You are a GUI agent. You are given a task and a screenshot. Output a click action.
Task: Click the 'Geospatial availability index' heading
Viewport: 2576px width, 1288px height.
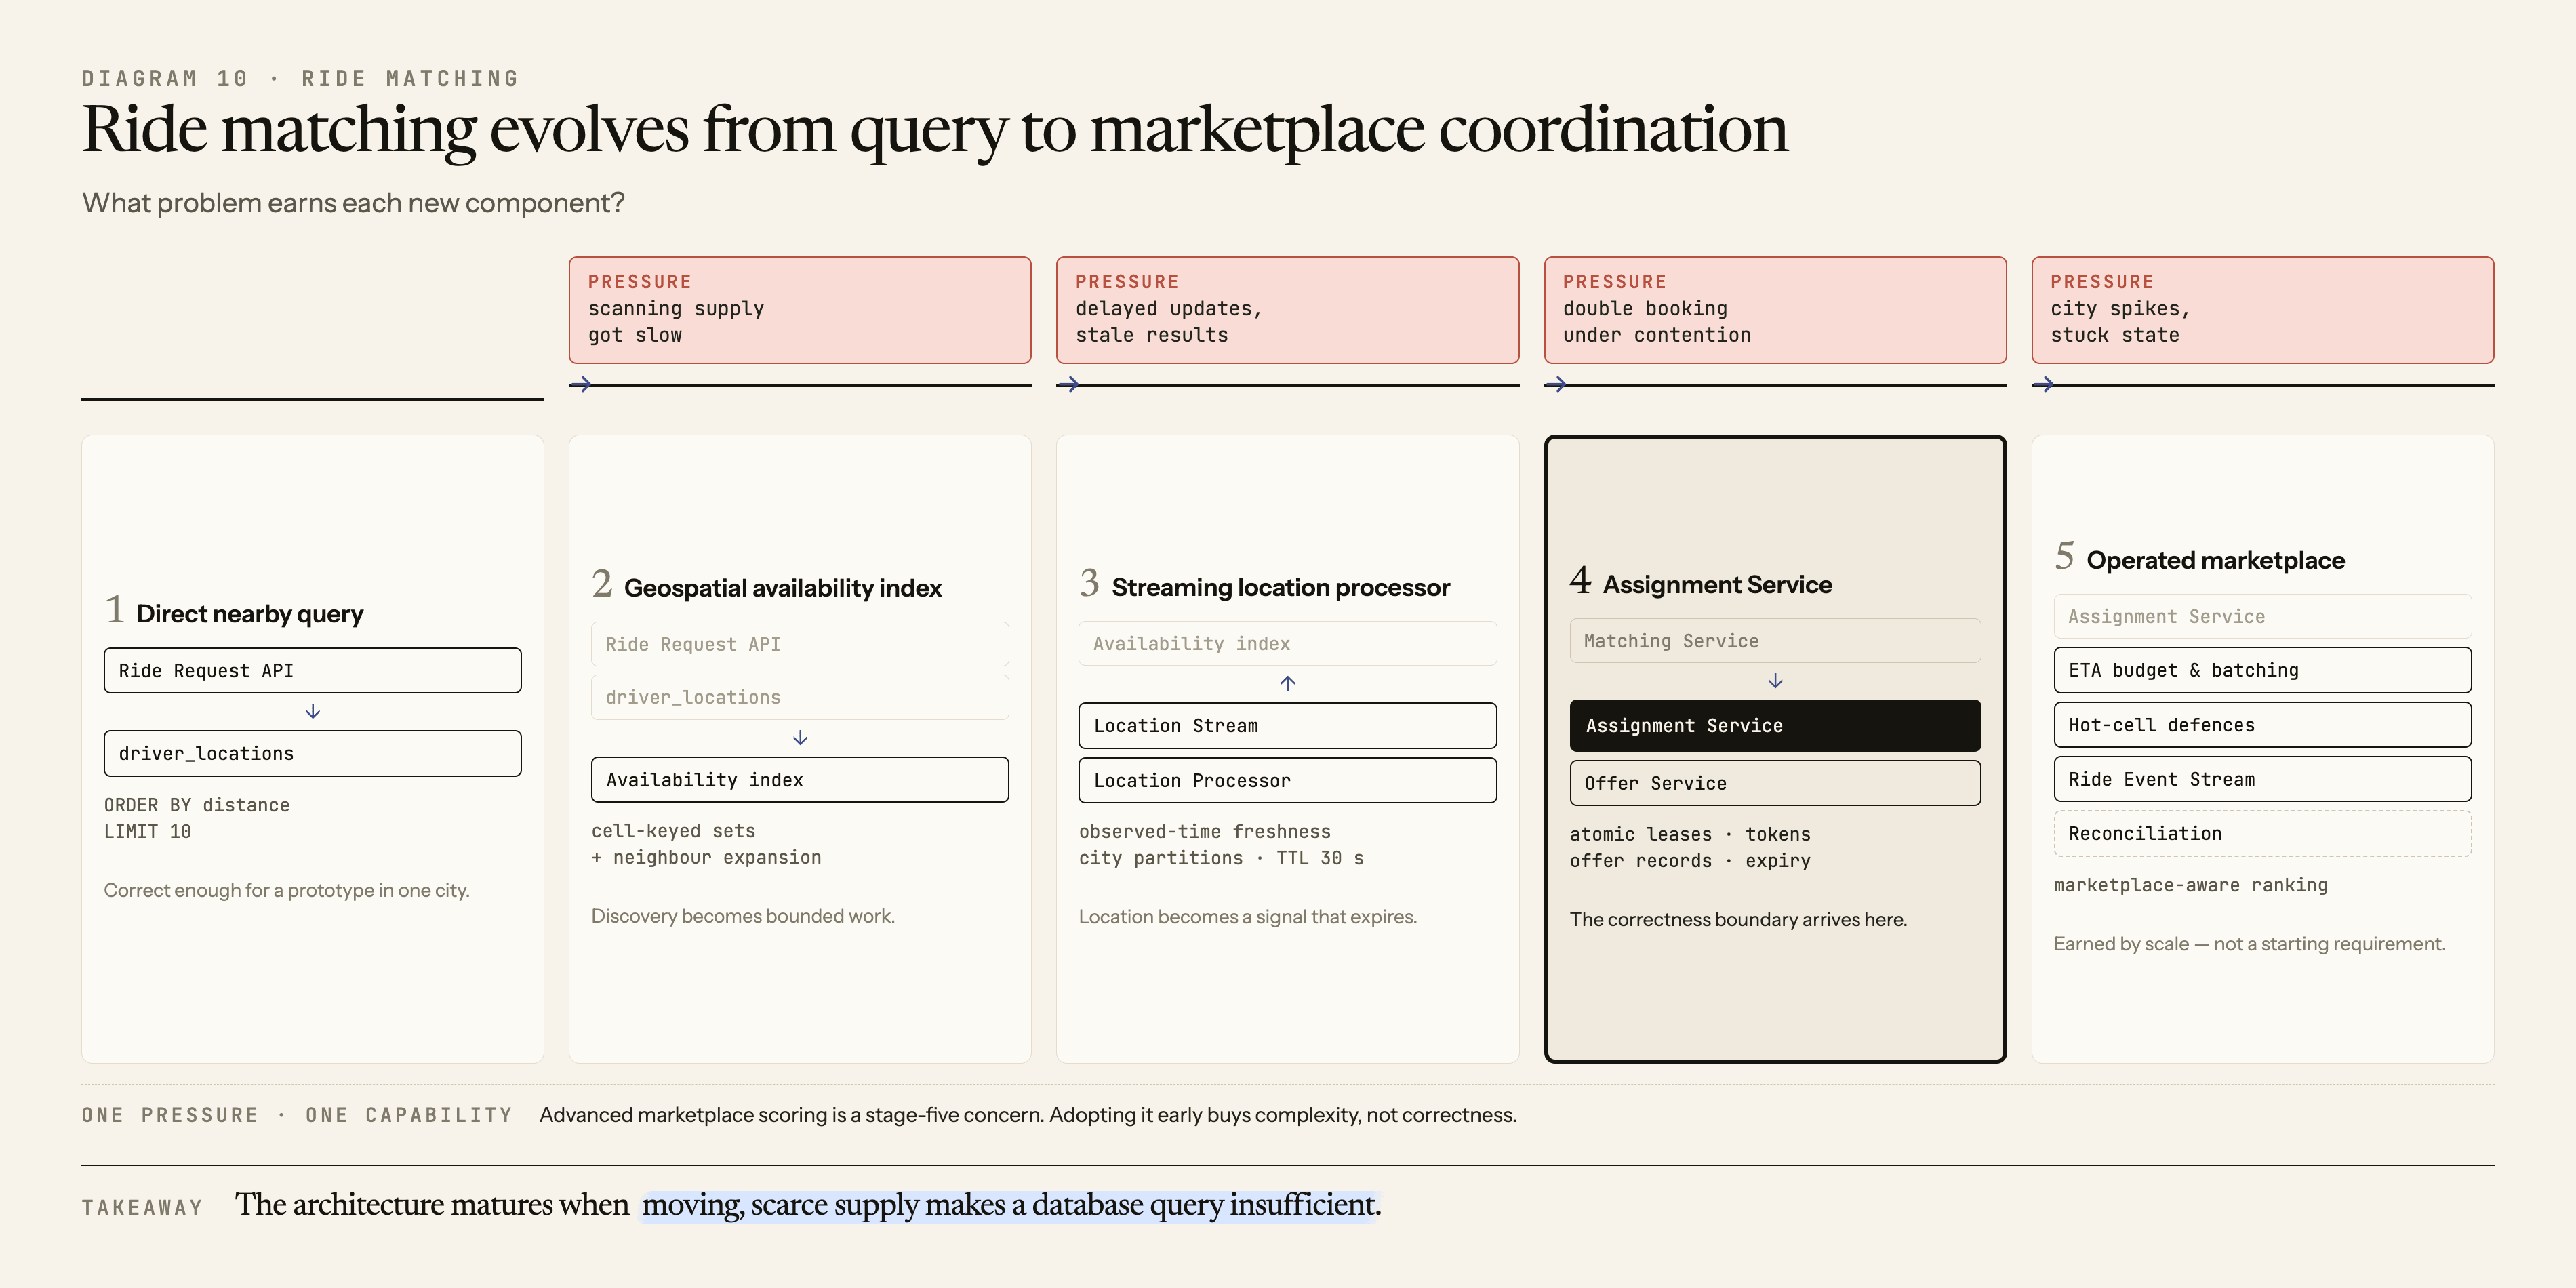click(783, 588)
